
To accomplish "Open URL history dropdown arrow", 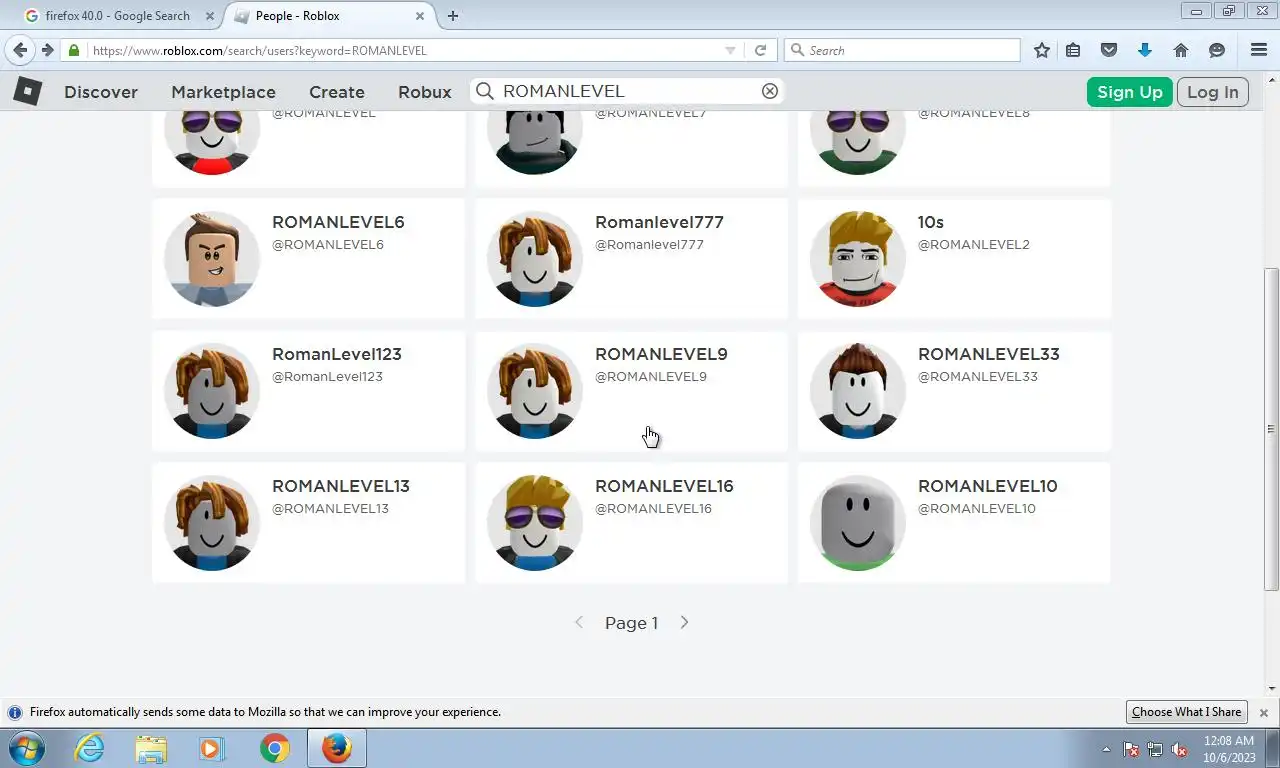I will tap(730, 50).
